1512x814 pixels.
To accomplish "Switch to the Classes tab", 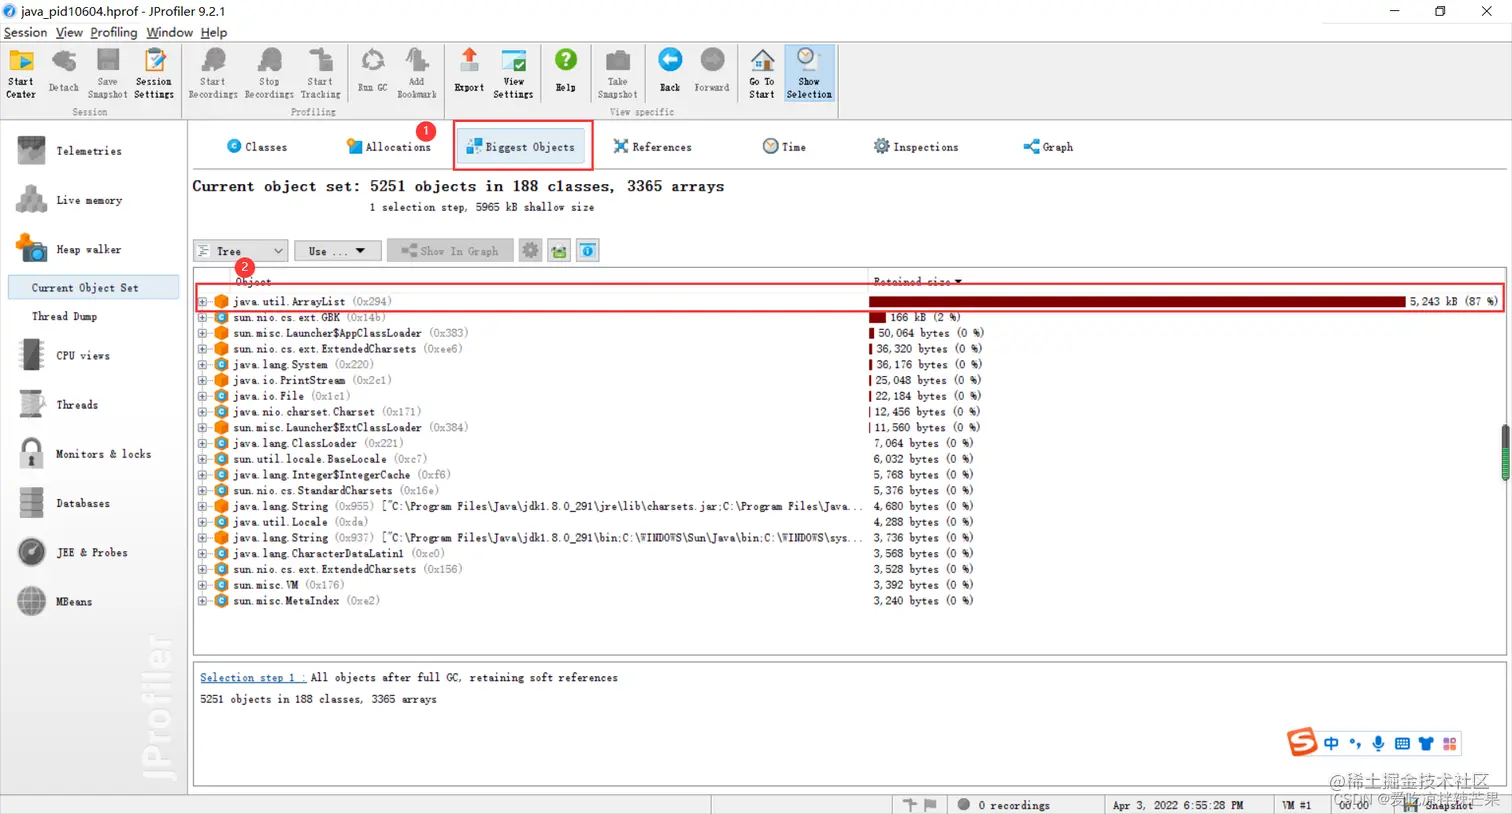I will click(257, 147).
